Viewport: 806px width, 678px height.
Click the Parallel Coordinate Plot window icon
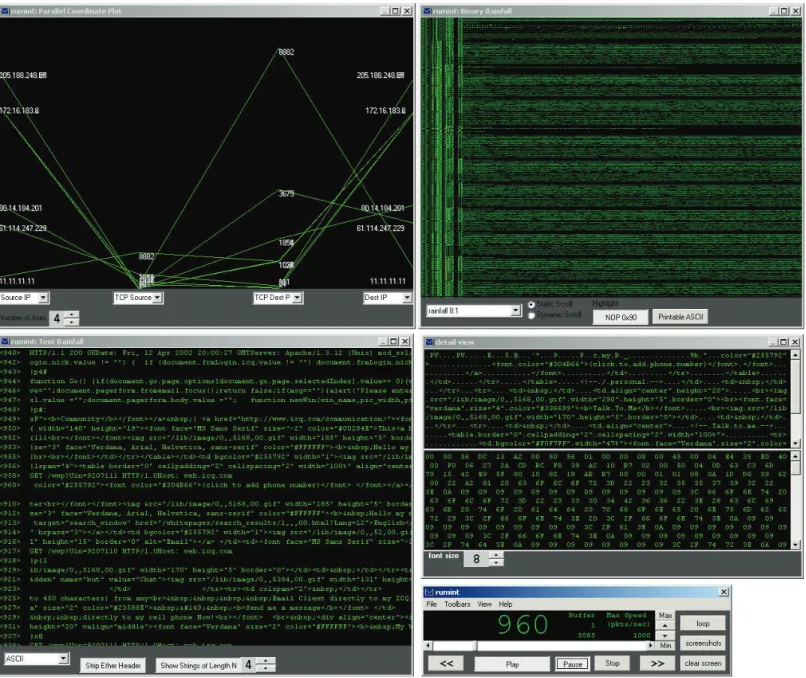pos(5,11)
